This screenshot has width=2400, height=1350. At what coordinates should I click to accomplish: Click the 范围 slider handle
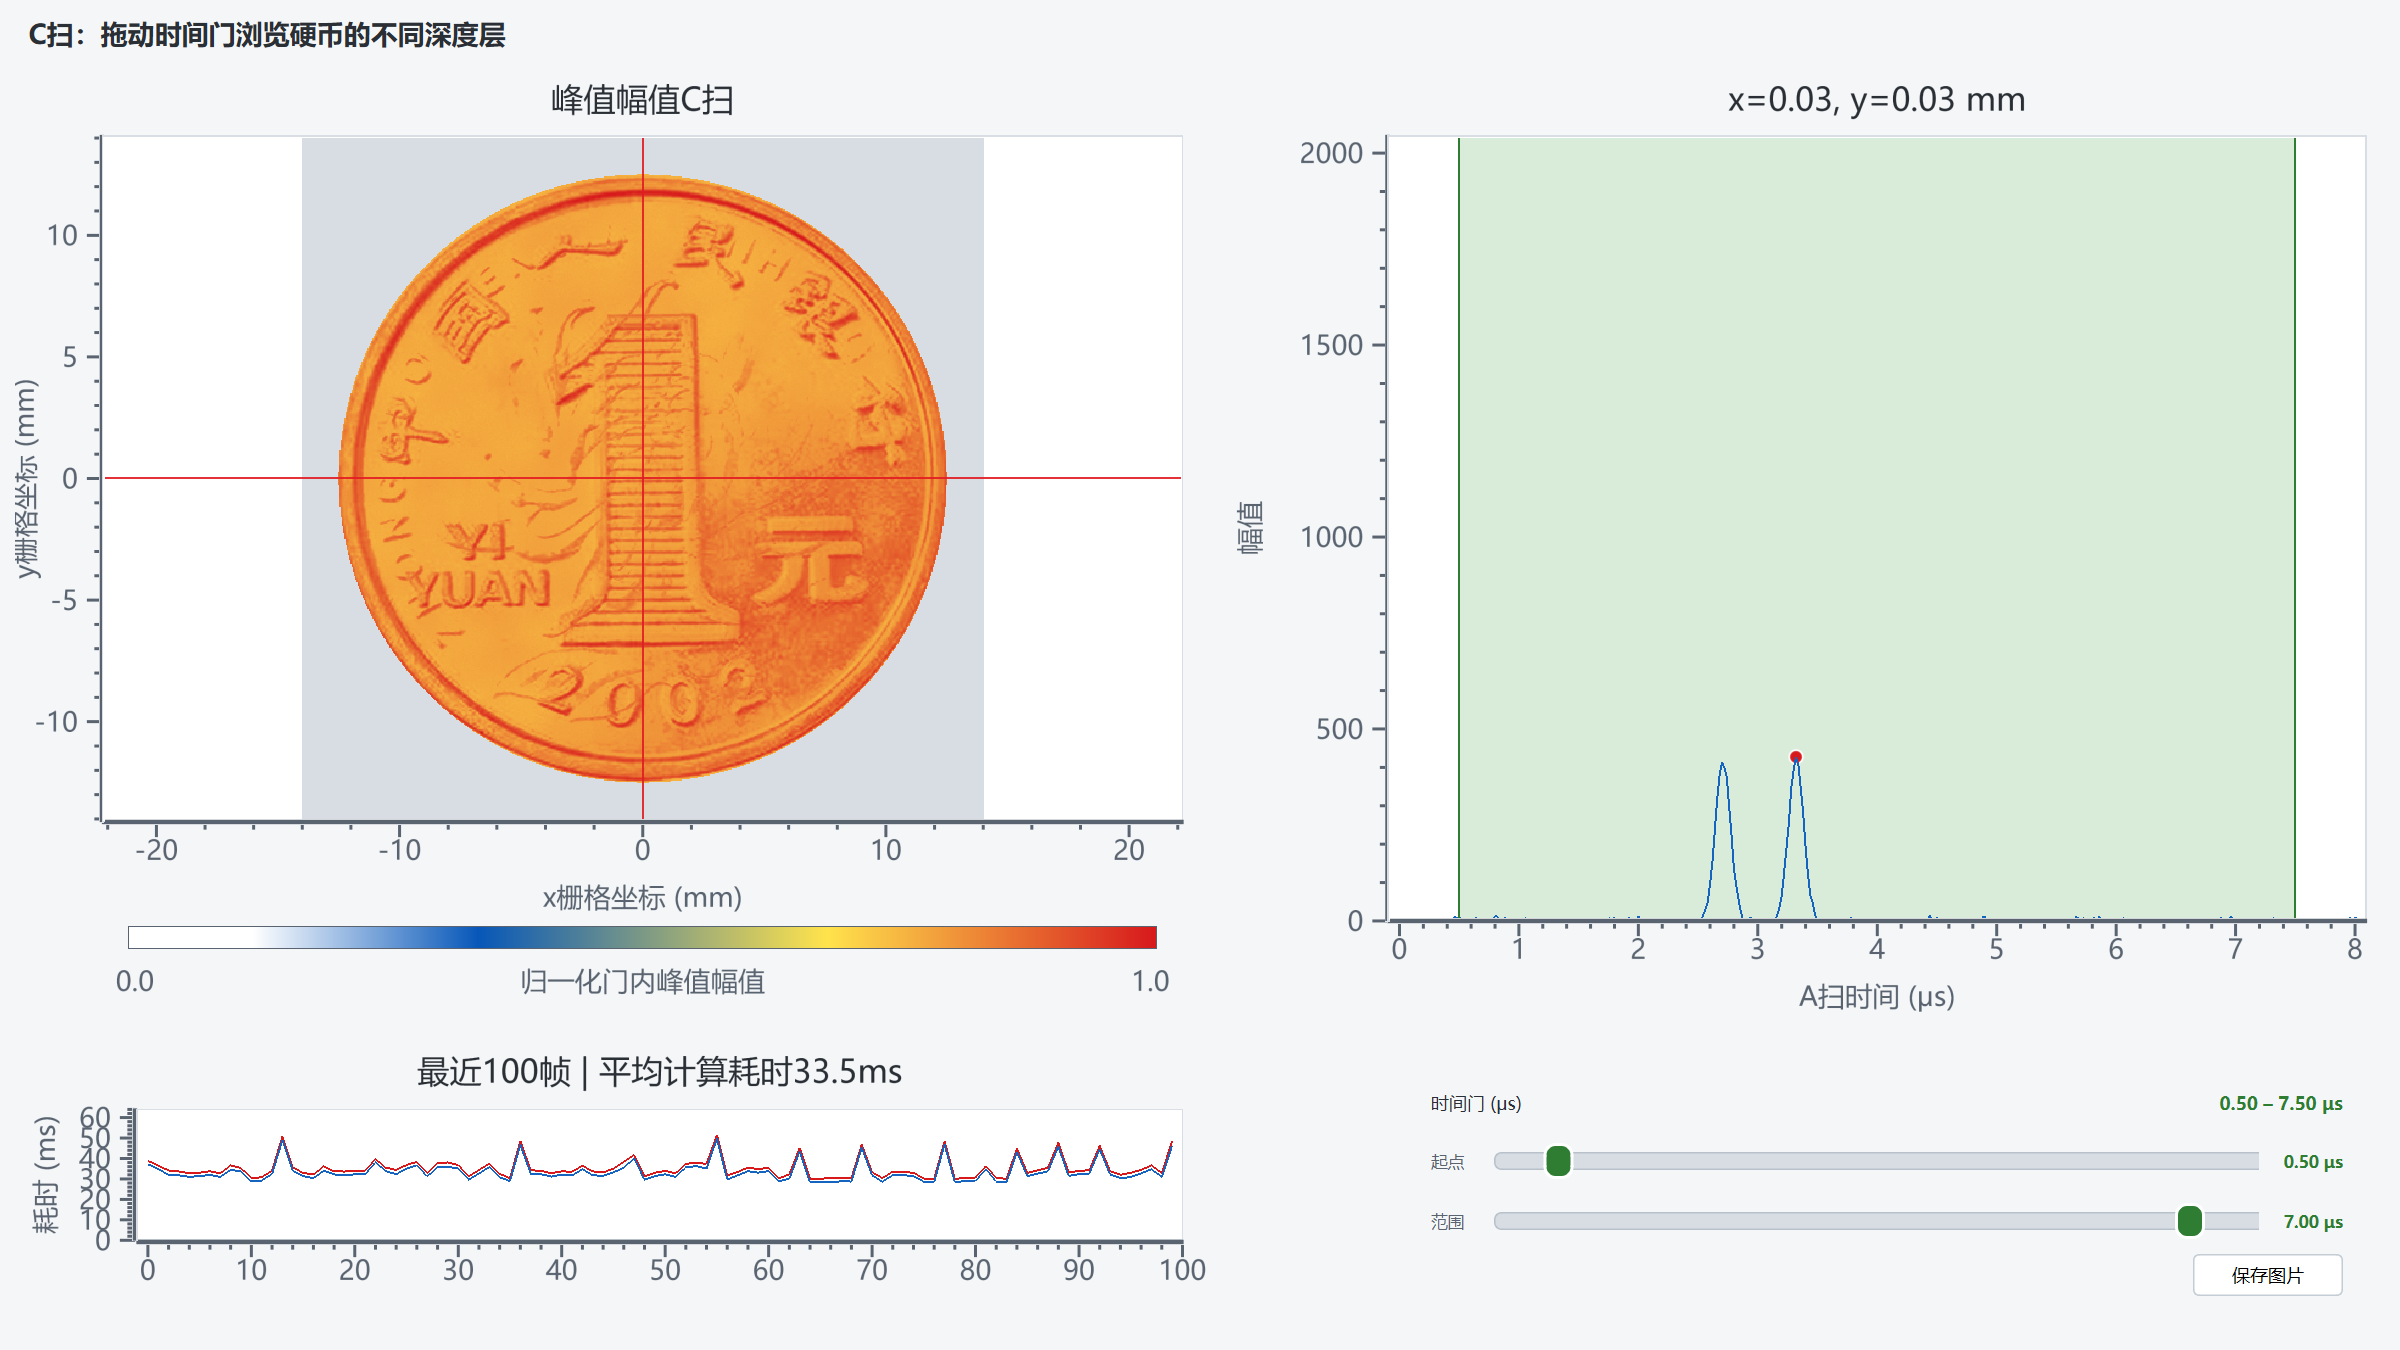point(2189,1221)
